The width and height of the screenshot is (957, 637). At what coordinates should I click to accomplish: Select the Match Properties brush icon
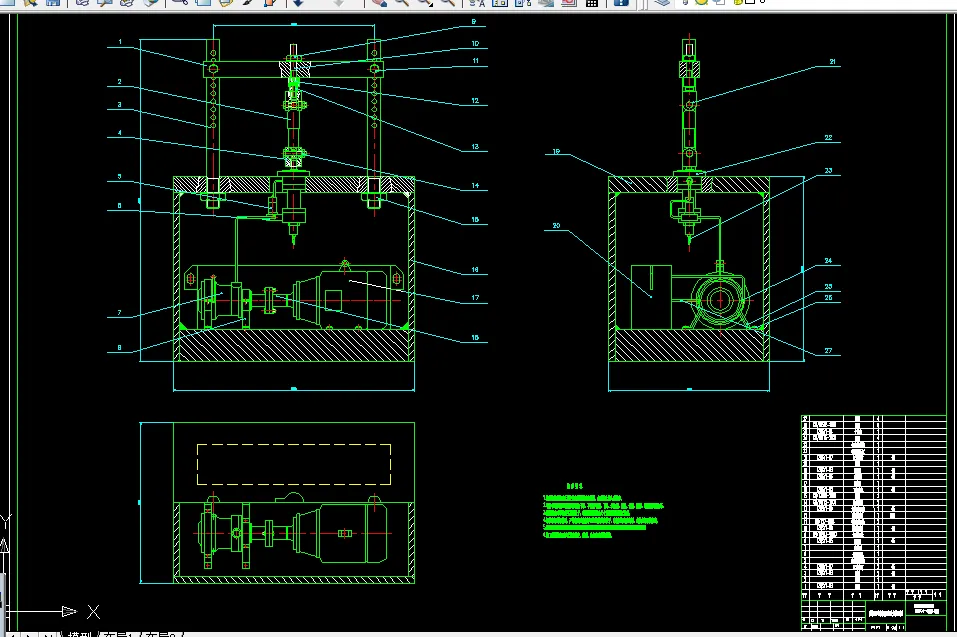pos(248,2)
